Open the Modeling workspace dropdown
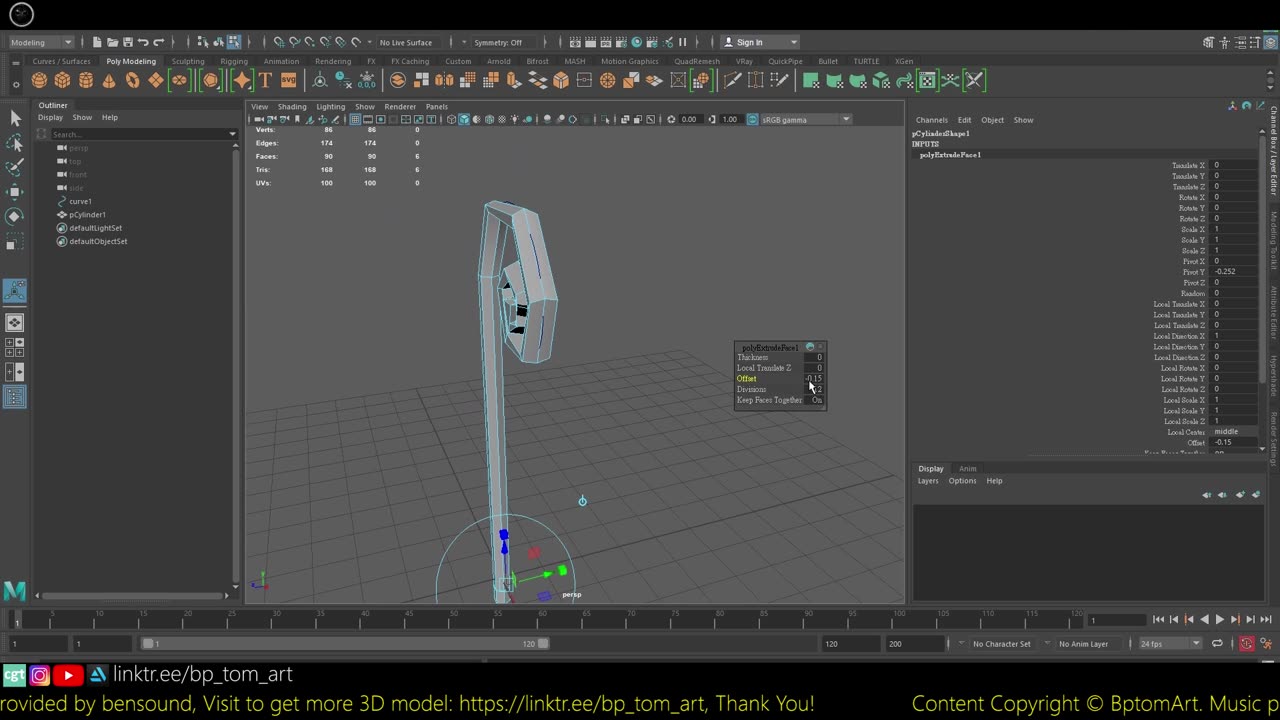Screen dimensions: 1280x720 click(41, 42)
